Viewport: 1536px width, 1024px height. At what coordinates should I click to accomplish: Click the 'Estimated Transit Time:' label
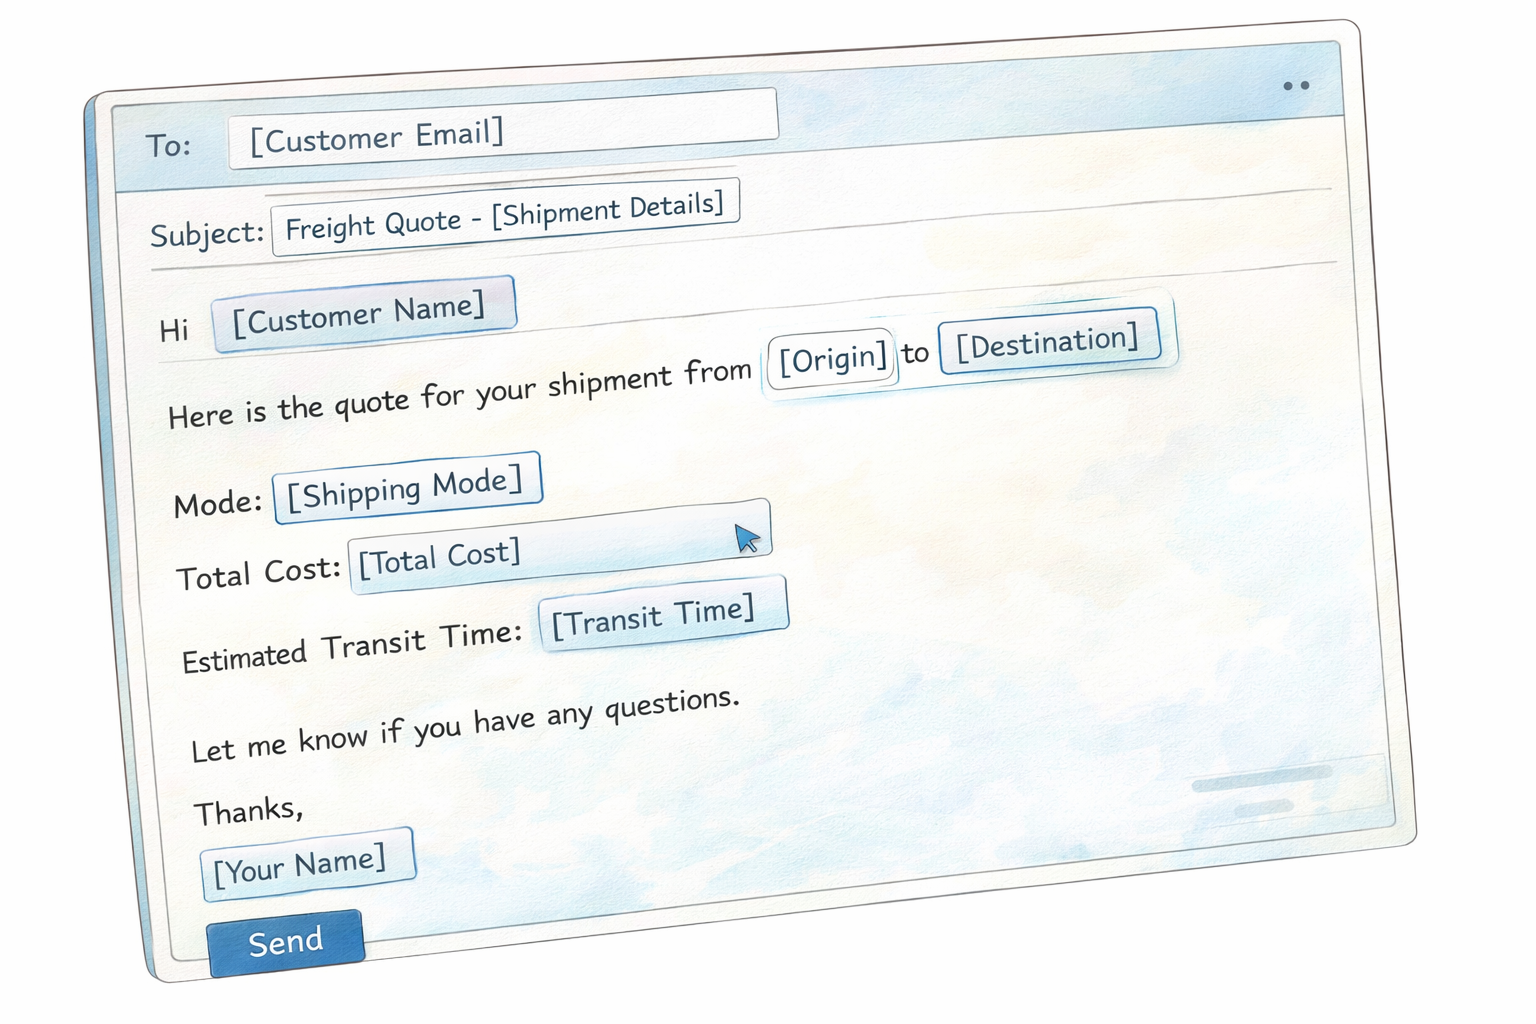352,646
